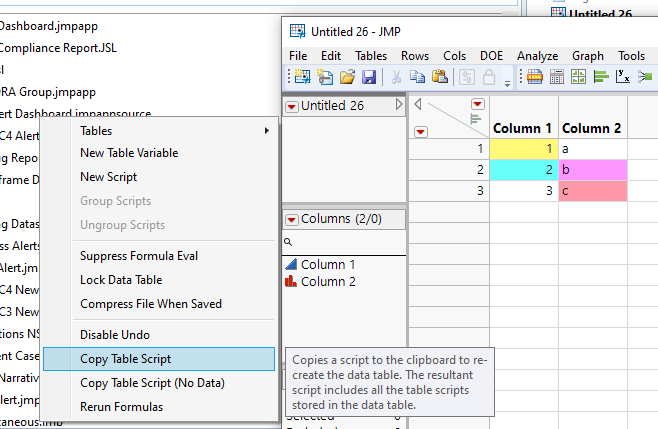
Task: Click the red nominal icon beside Column 2
Action: 291,281
